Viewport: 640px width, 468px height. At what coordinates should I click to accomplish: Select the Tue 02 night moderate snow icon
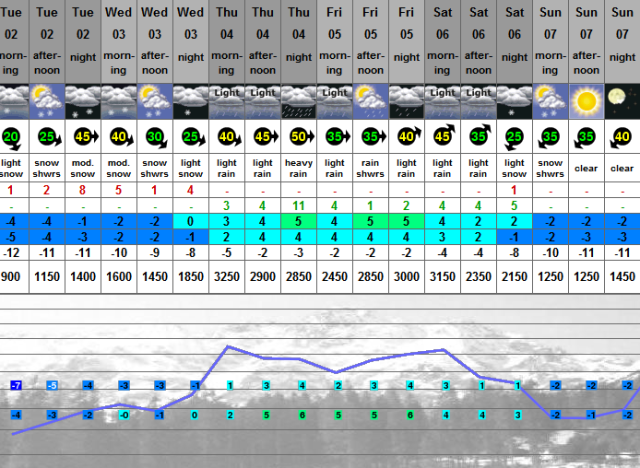(x=83, y=102)
